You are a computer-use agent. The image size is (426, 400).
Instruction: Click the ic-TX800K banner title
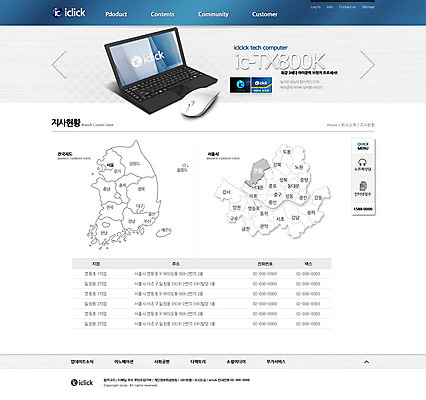pyautogui.click(x=279, y=62)
